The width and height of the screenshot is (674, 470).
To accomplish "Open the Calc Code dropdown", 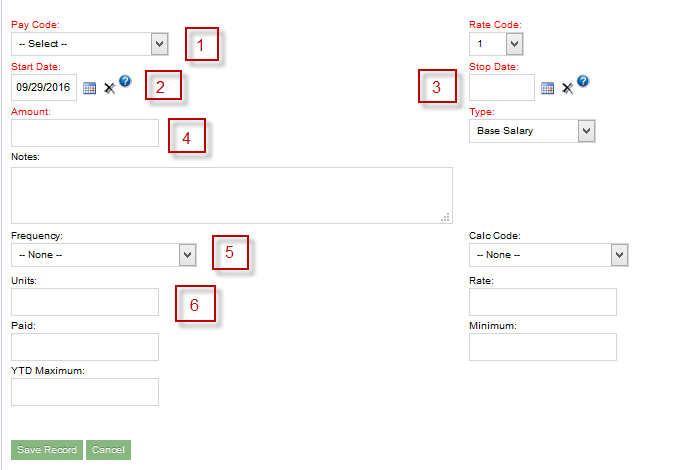I will click(548, 255).
